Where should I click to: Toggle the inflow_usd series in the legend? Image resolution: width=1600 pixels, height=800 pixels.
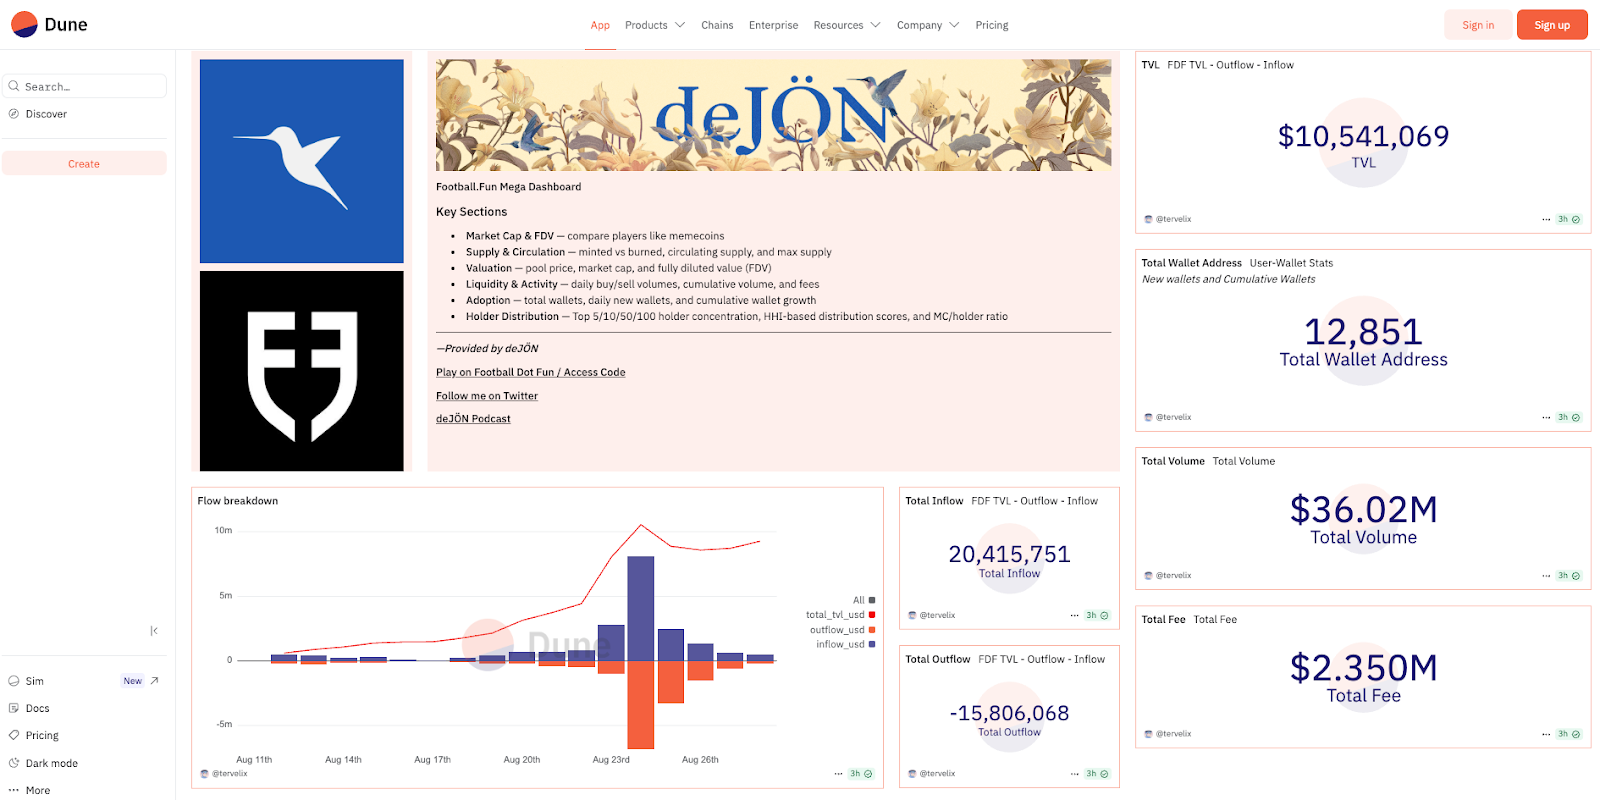coord(840,644)
